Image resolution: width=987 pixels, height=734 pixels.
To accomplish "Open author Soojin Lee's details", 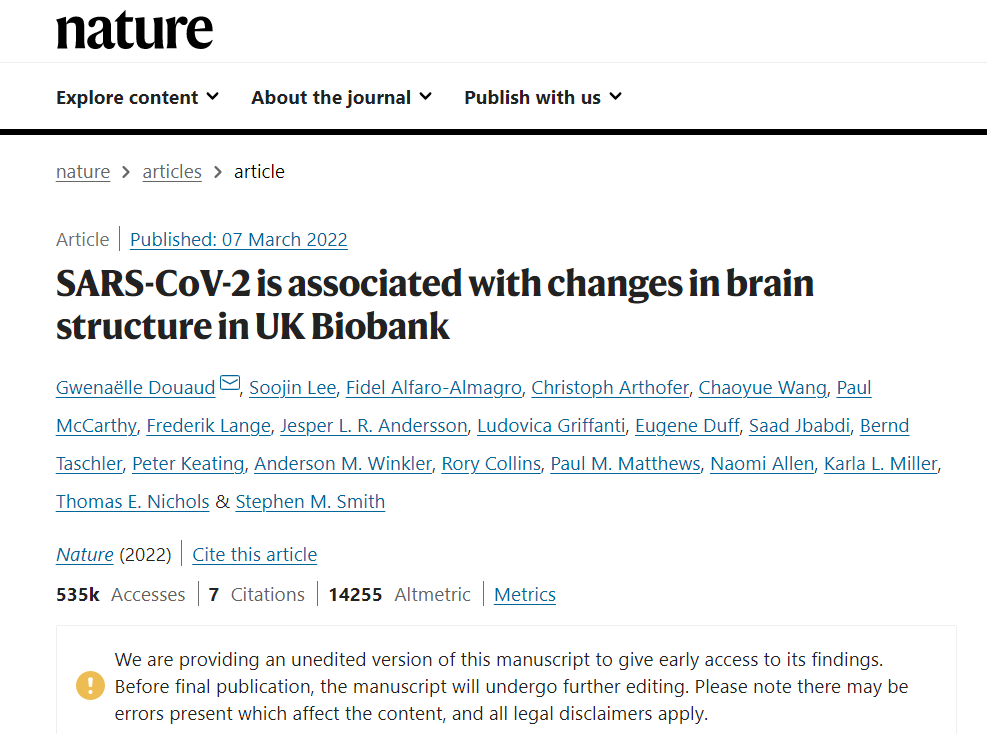I will (x=293, y=388).
